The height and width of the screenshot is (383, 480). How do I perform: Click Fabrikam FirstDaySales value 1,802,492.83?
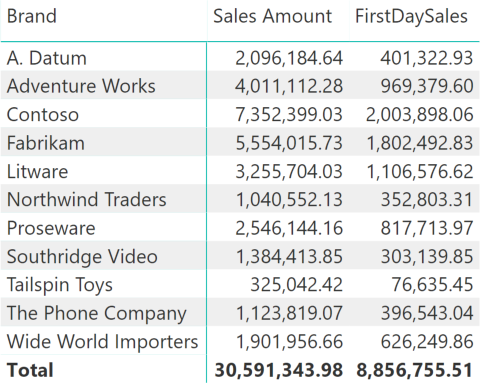(419, 143)
